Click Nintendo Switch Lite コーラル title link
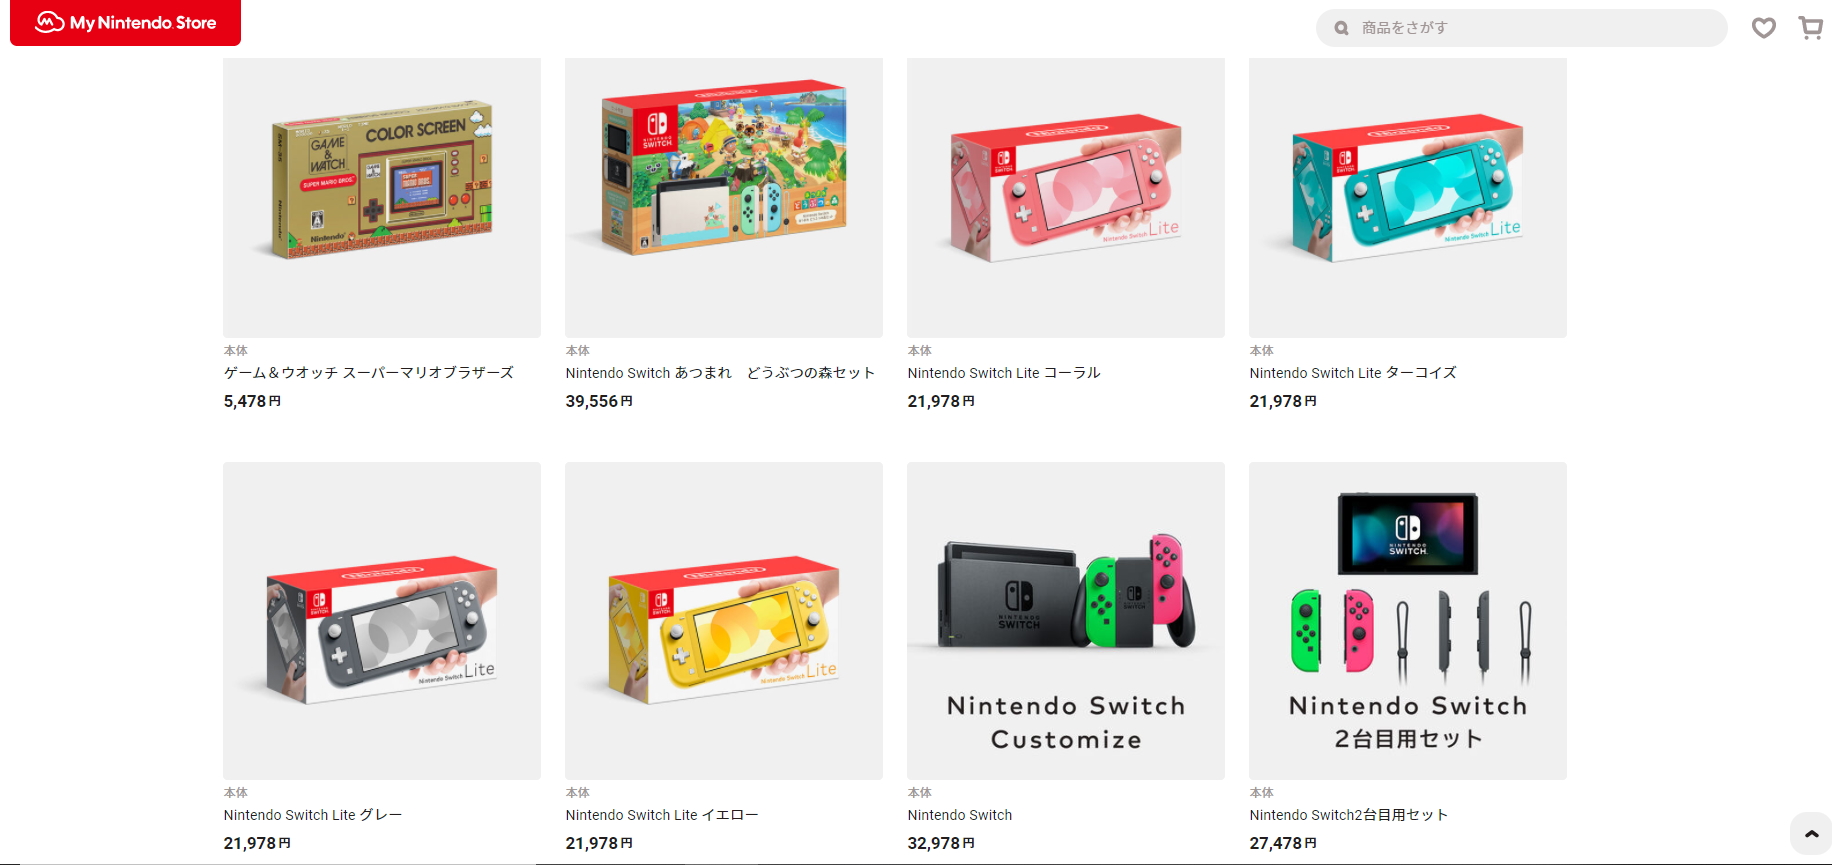Screen dimensions: 1832x865 [x=1004, y=373]
